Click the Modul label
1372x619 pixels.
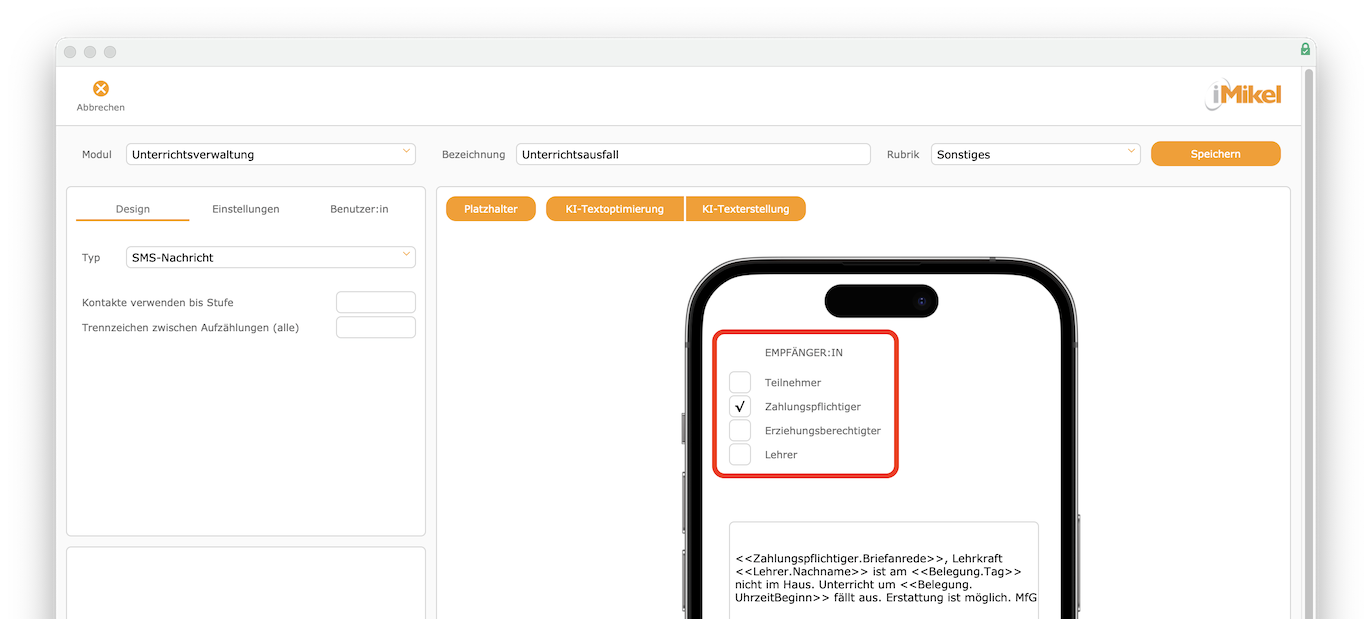97,155
